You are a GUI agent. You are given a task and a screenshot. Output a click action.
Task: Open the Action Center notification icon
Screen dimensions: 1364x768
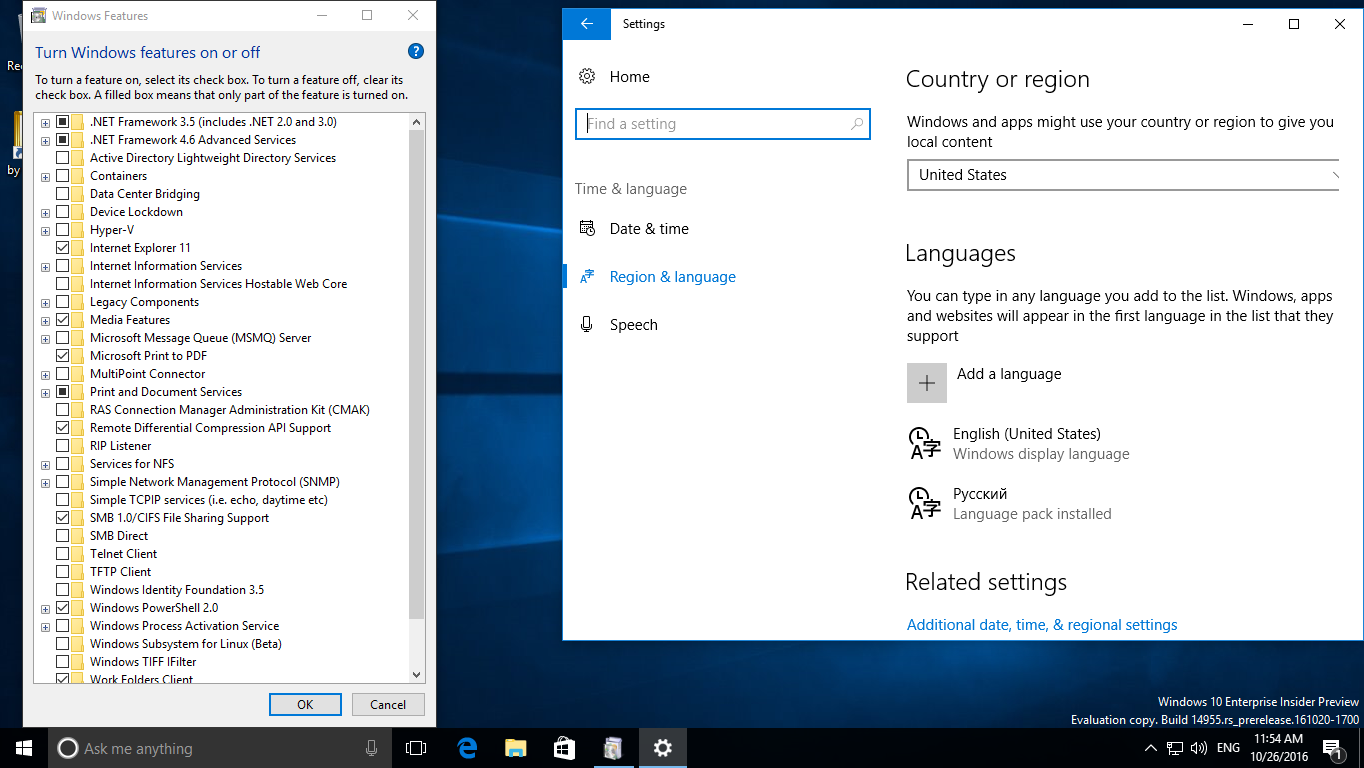(x=1333, y=748)
